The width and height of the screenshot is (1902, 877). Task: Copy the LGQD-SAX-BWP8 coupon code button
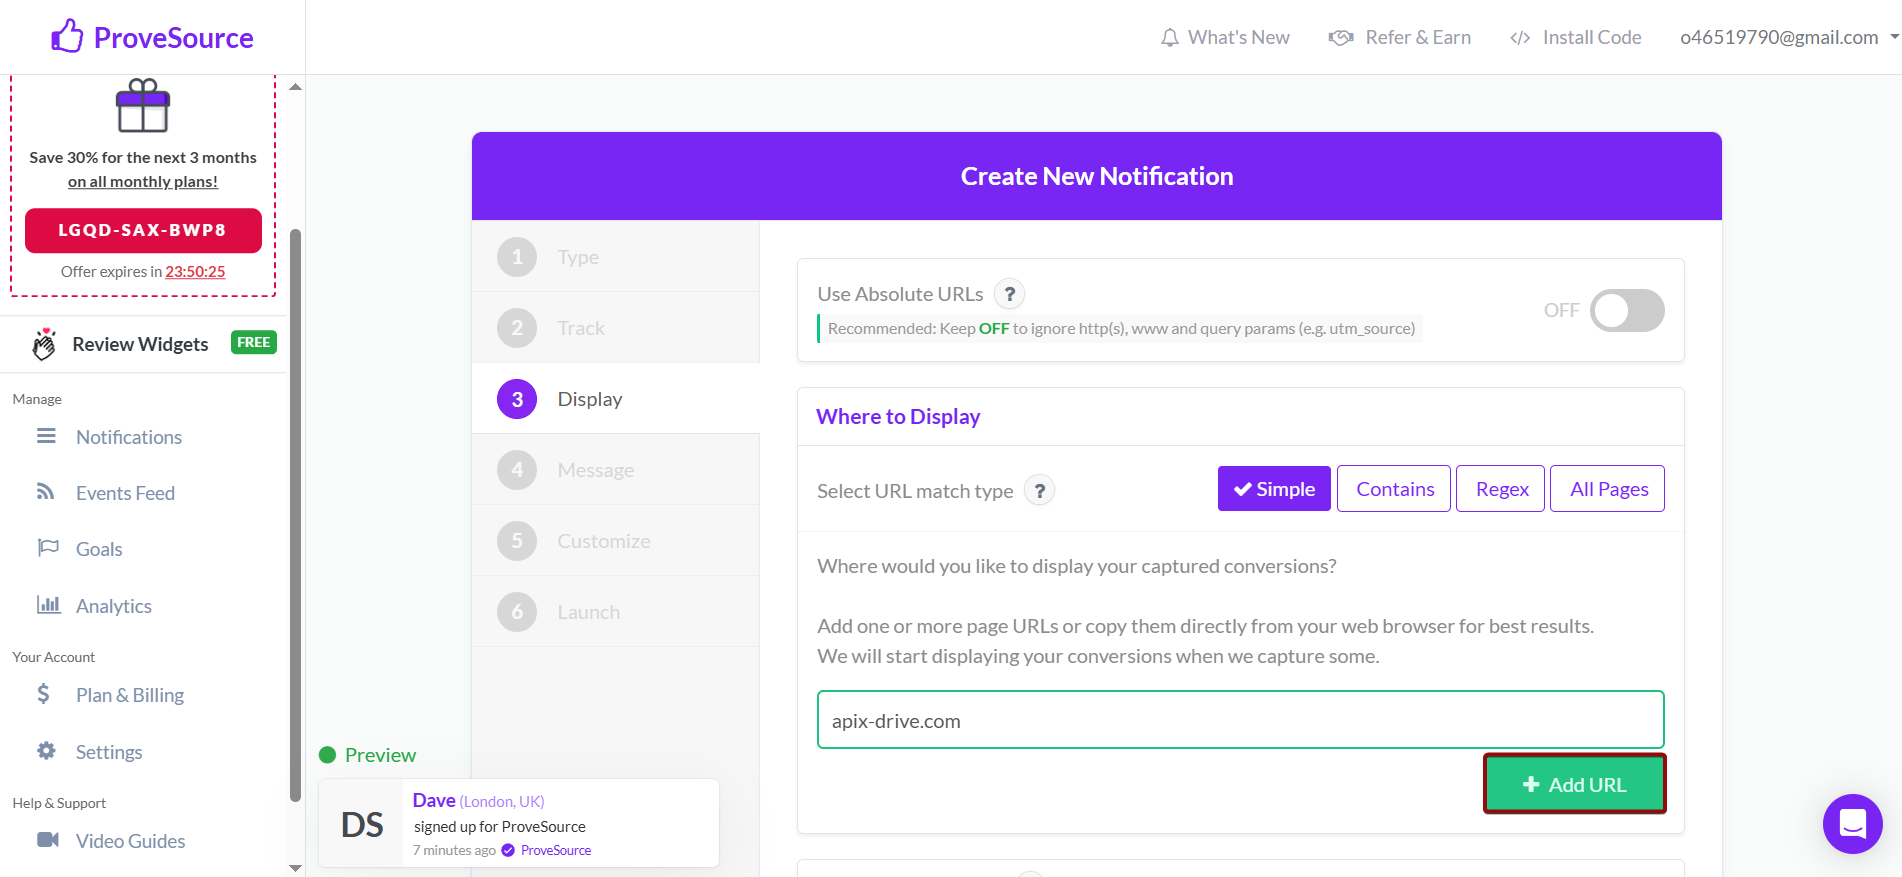click(x=143, y=230)
